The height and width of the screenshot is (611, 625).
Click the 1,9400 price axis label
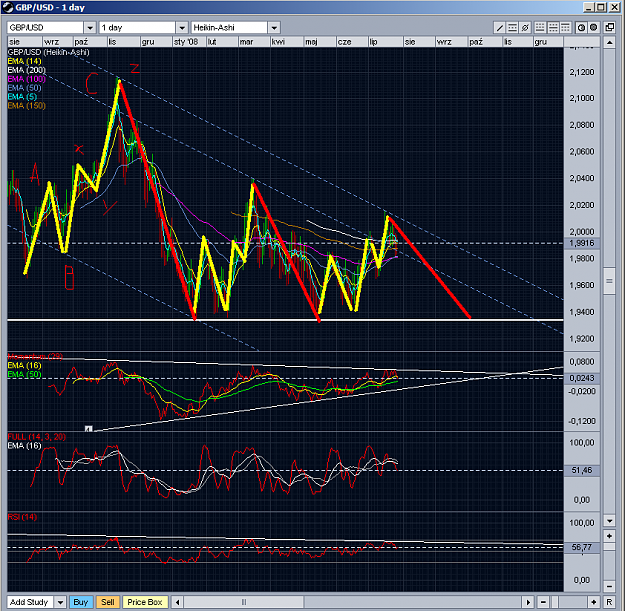[x=582, y=312]
